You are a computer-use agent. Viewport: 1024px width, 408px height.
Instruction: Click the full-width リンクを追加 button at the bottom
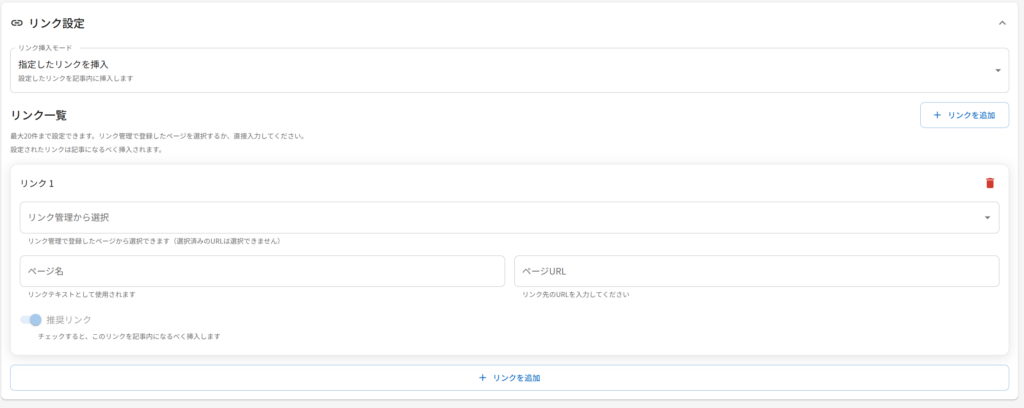[x=509, y=378]
